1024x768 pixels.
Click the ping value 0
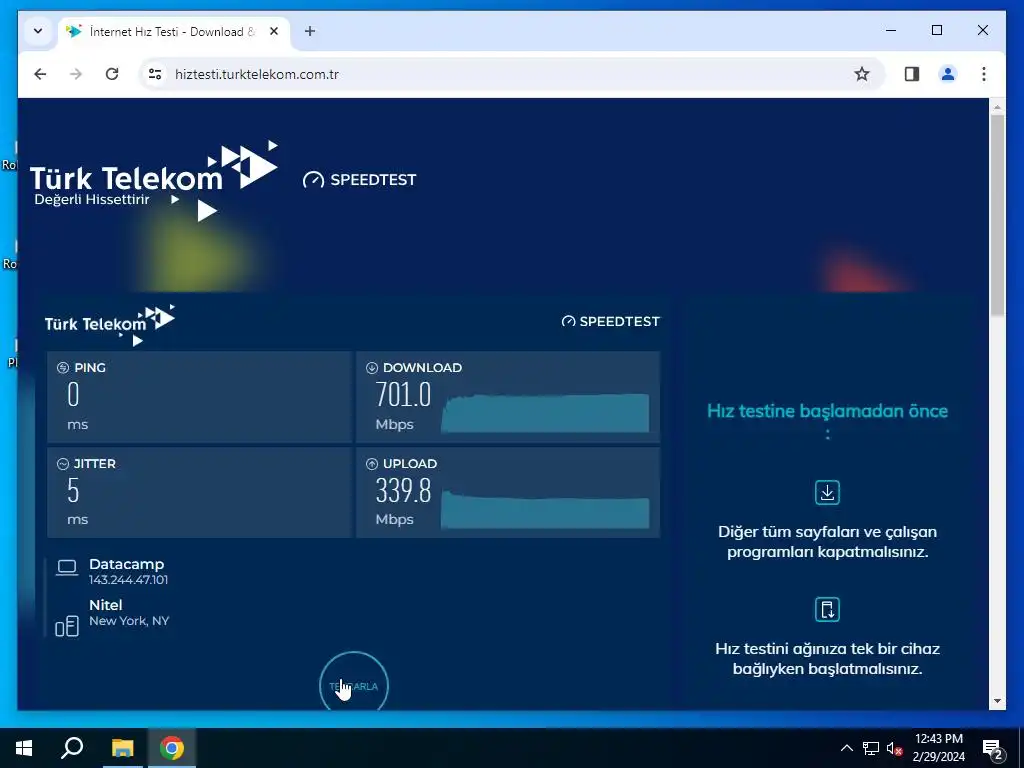(x=73, y=394)
